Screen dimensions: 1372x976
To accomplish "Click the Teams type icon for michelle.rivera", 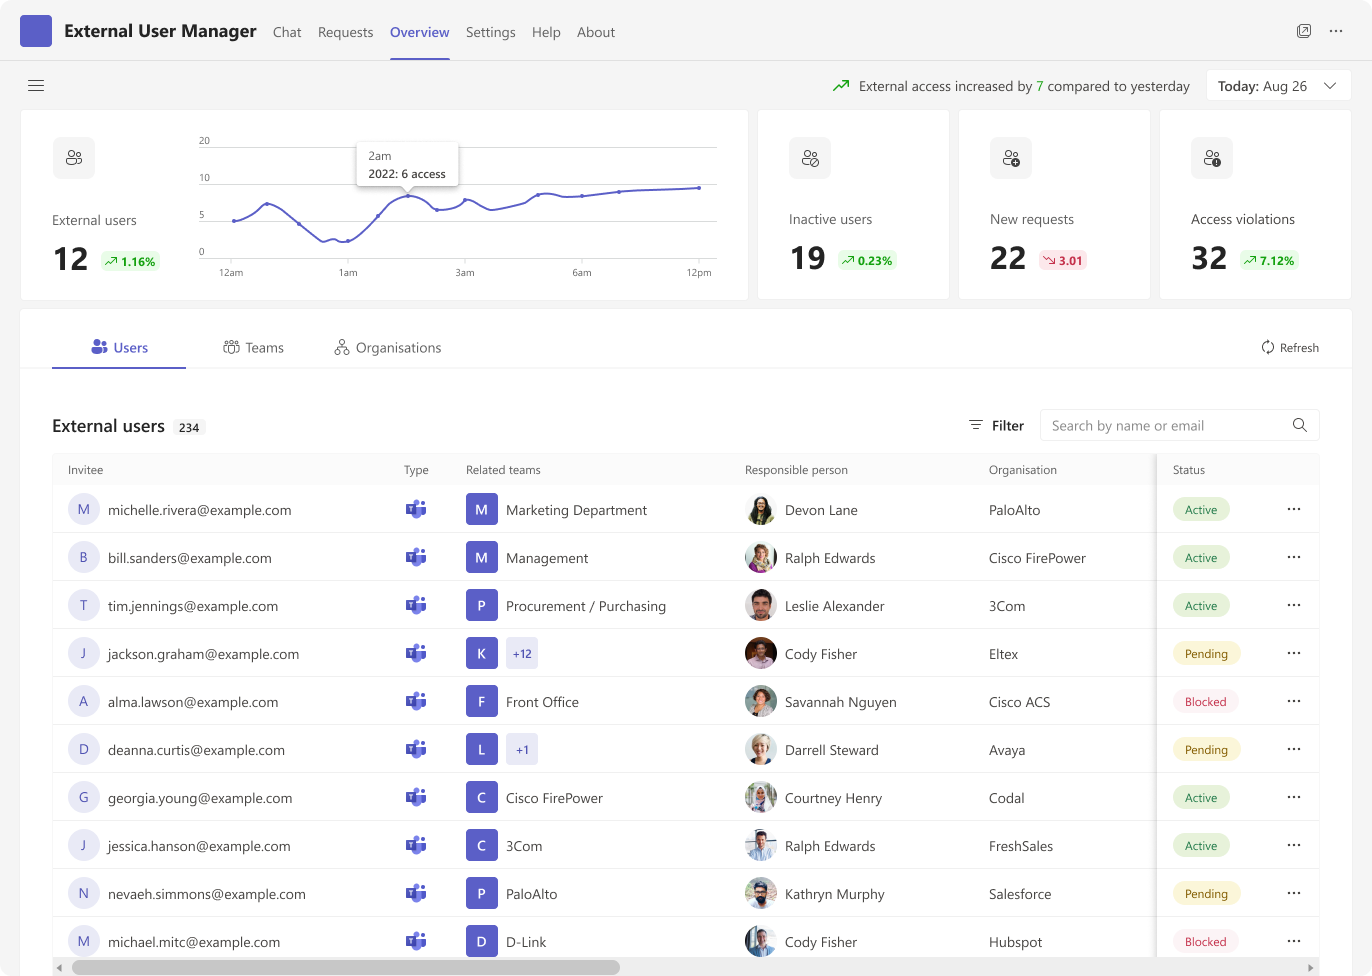I will (x=416, y=509).
